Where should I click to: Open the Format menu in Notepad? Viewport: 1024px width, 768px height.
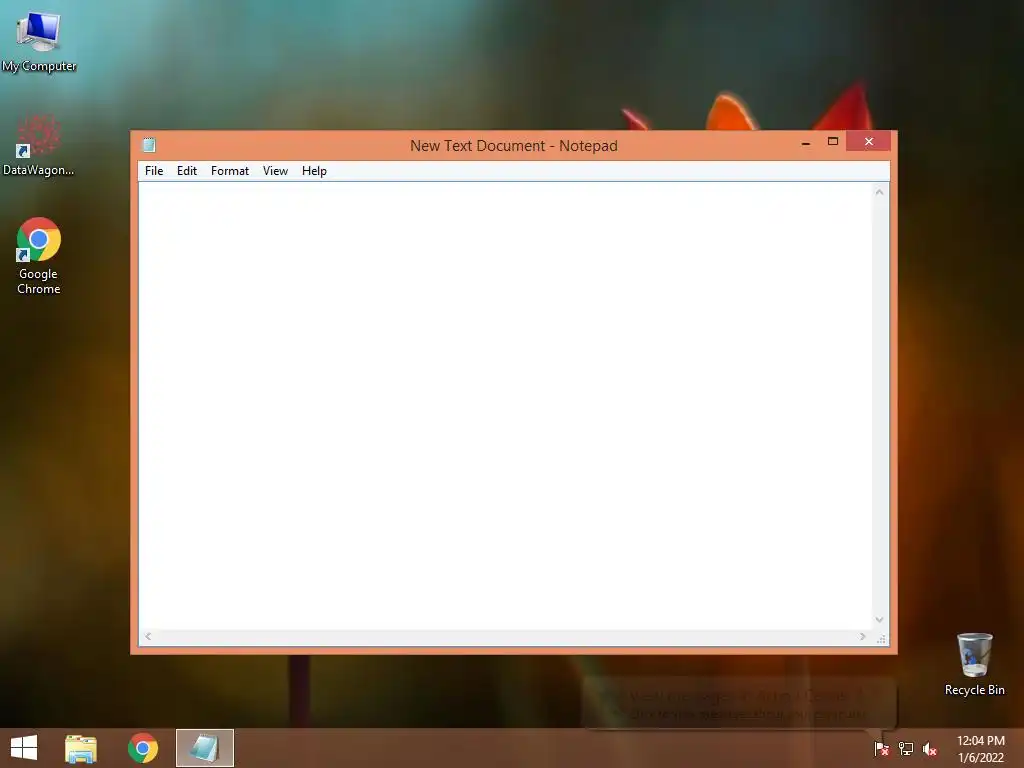tap(230, 171)
